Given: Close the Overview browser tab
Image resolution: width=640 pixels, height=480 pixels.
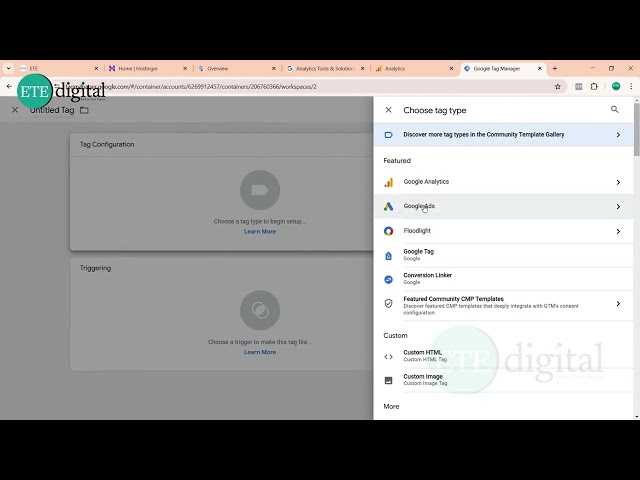Looking at the screenshot, I should tap(274, 69).
